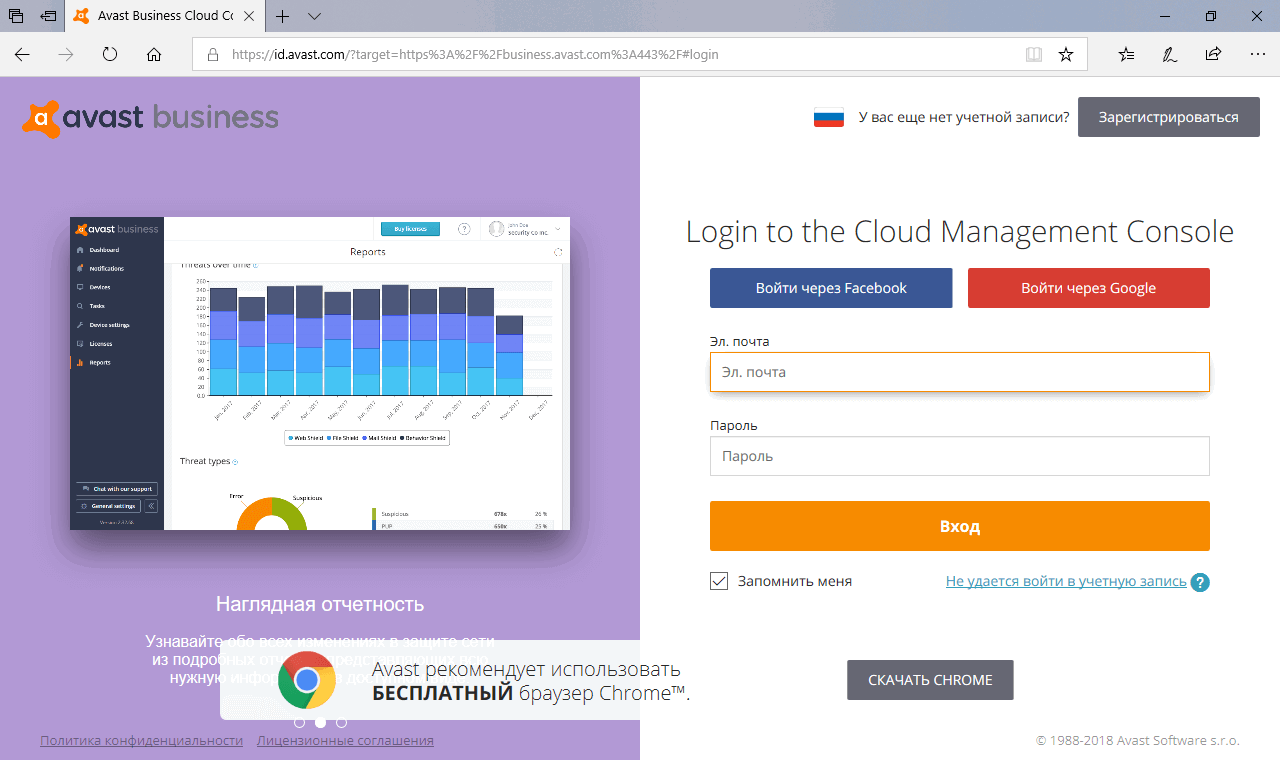This screenshot has height=760, width=1280.
Task: Focus the Пароль input field
Action: pos(960,456)
